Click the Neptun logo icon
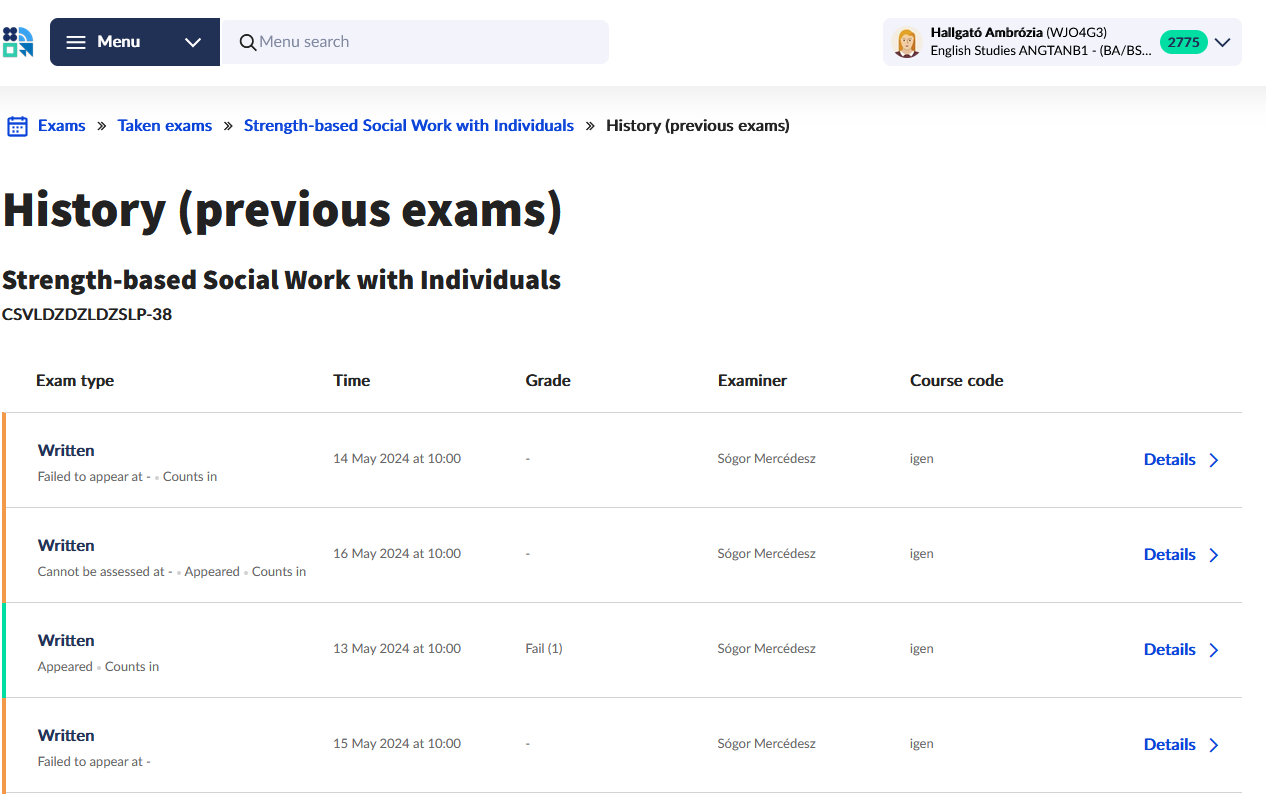The height and width of the screenshot is (794, 1266). point(18,42)
